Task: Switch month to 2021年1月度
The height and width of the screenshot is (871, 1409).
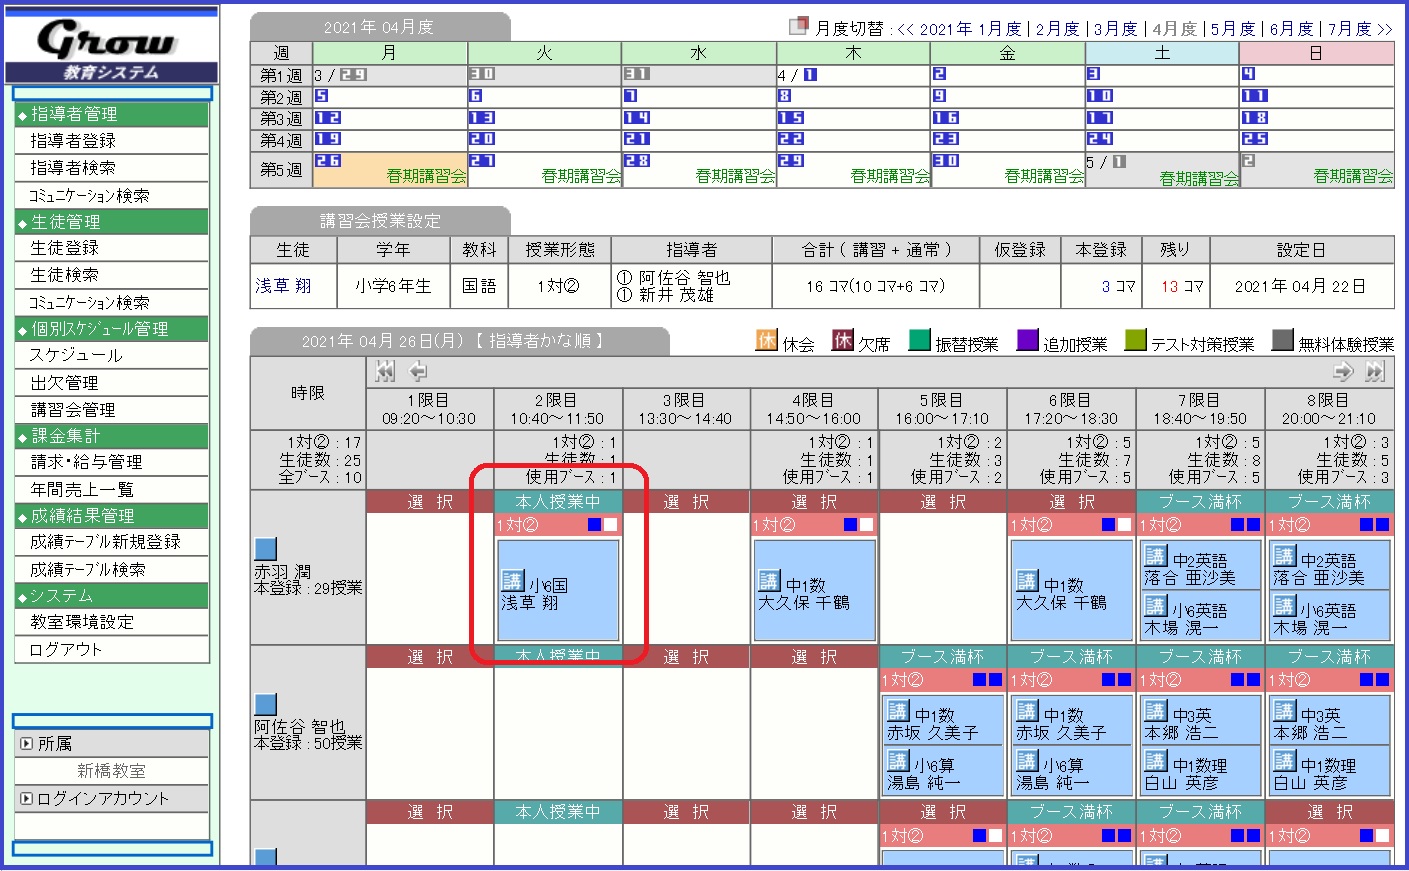Action: (970, 29)
